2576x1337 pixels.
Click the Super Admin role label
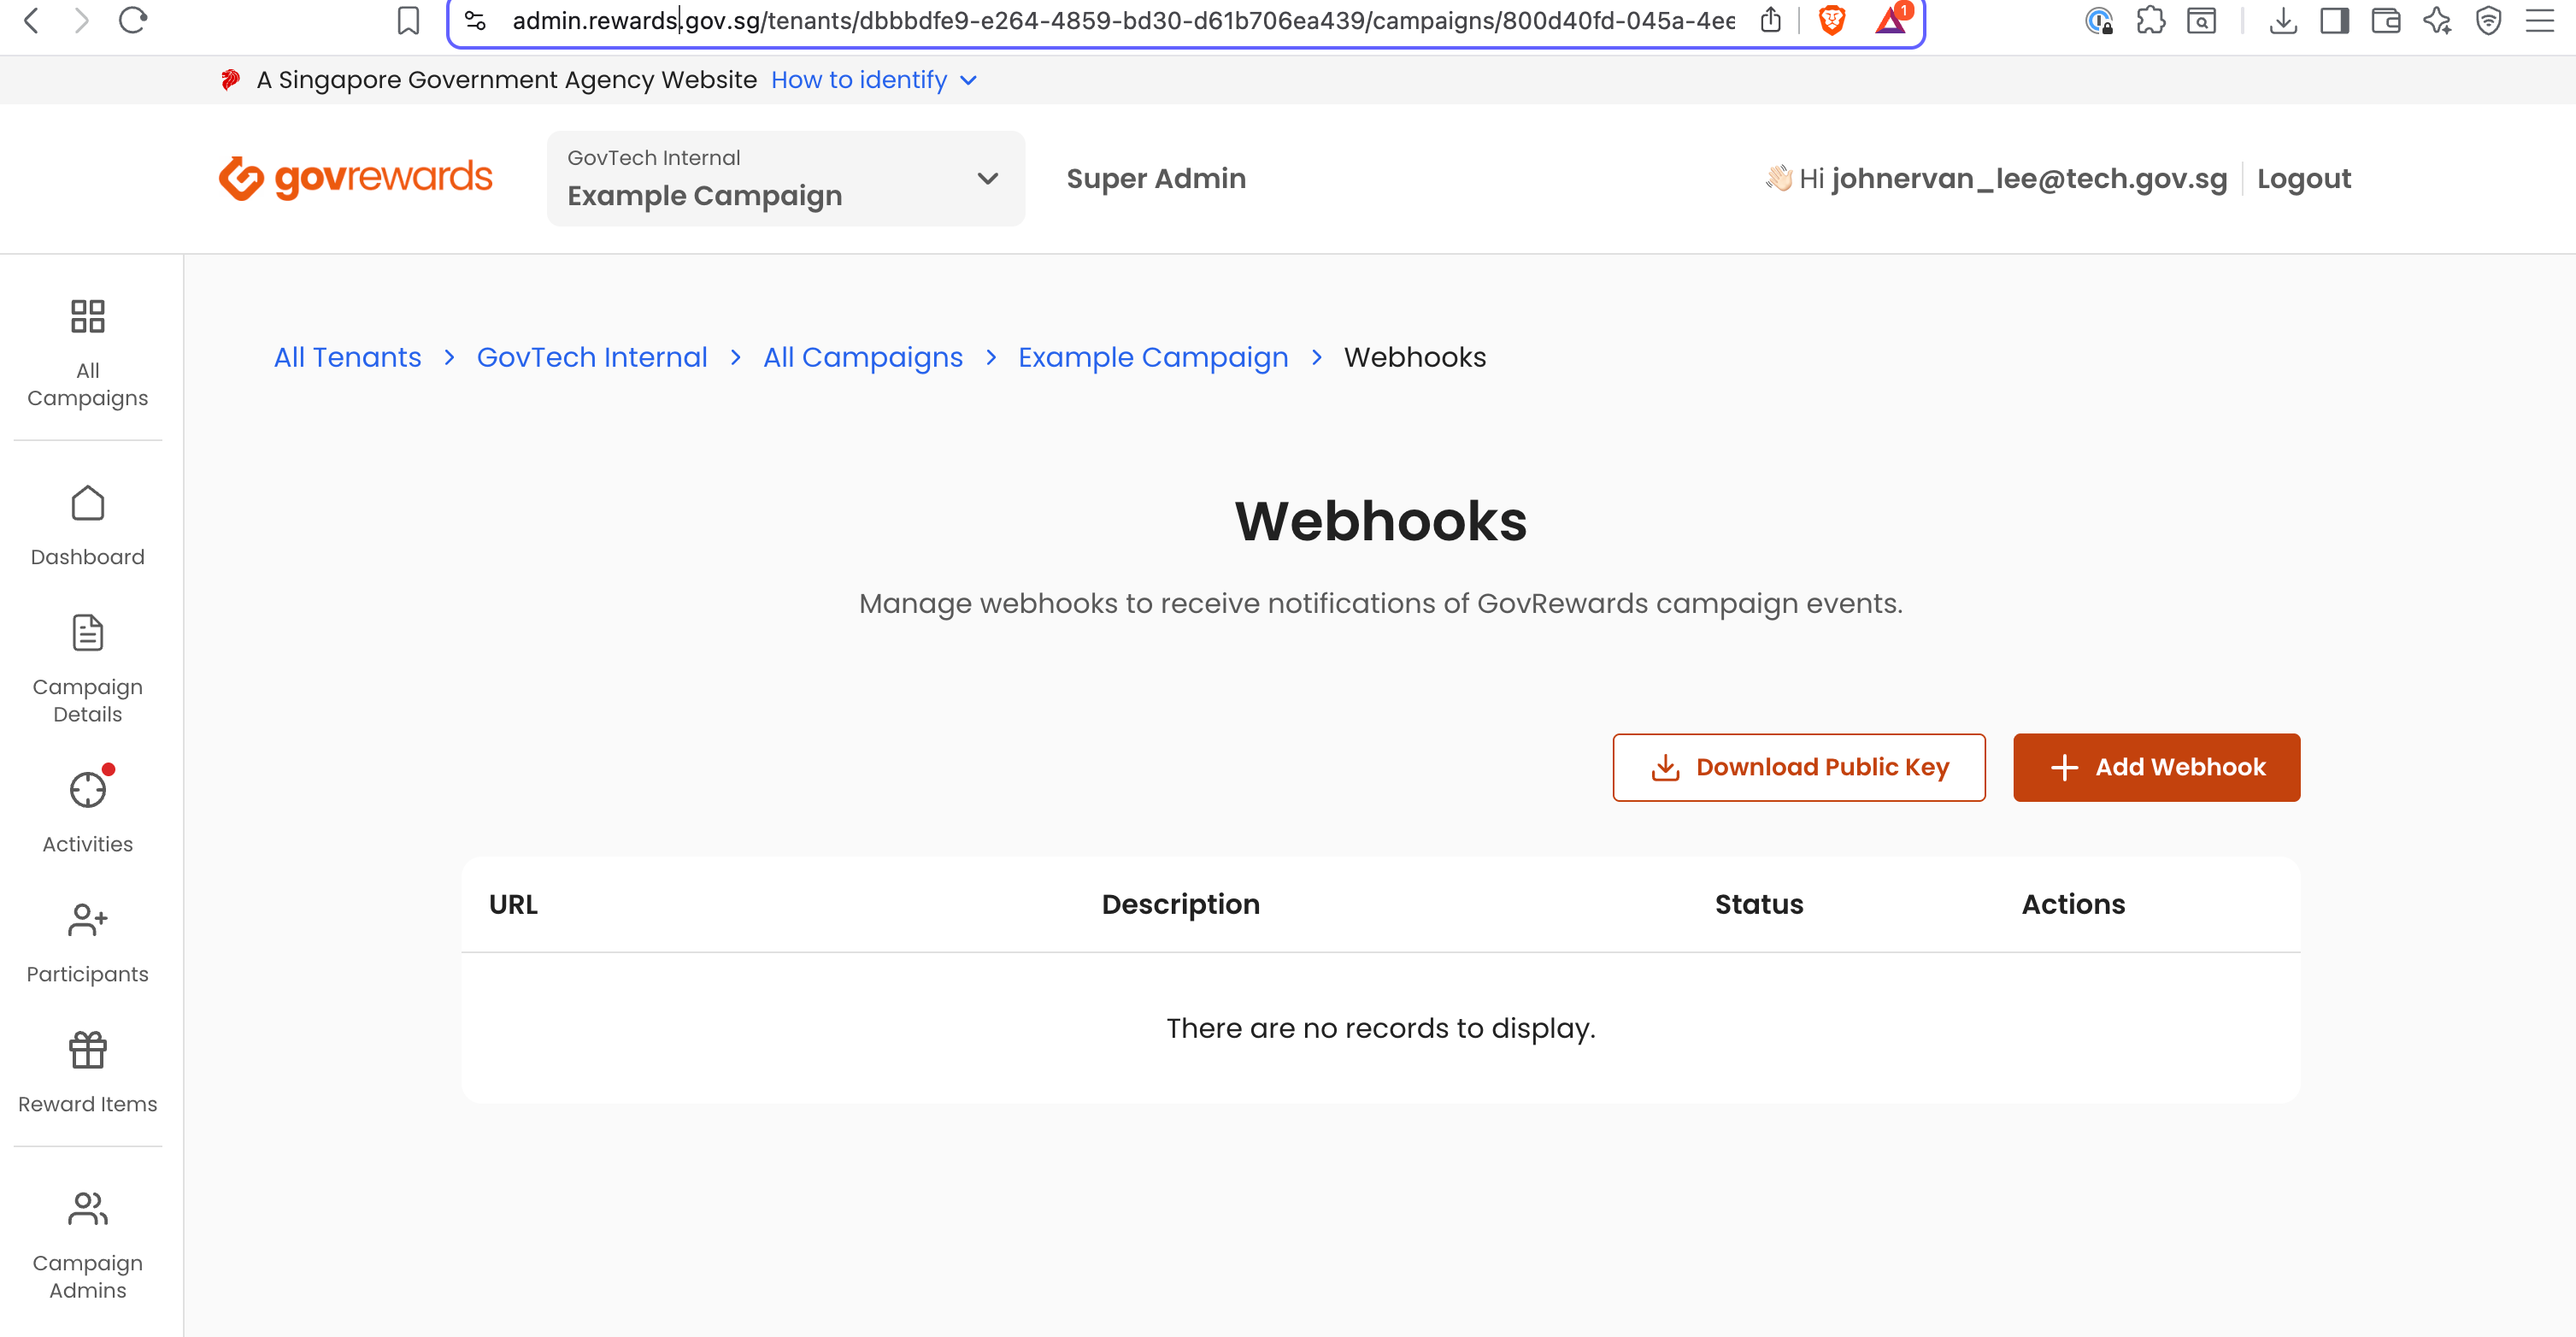tap(1156, 178)
